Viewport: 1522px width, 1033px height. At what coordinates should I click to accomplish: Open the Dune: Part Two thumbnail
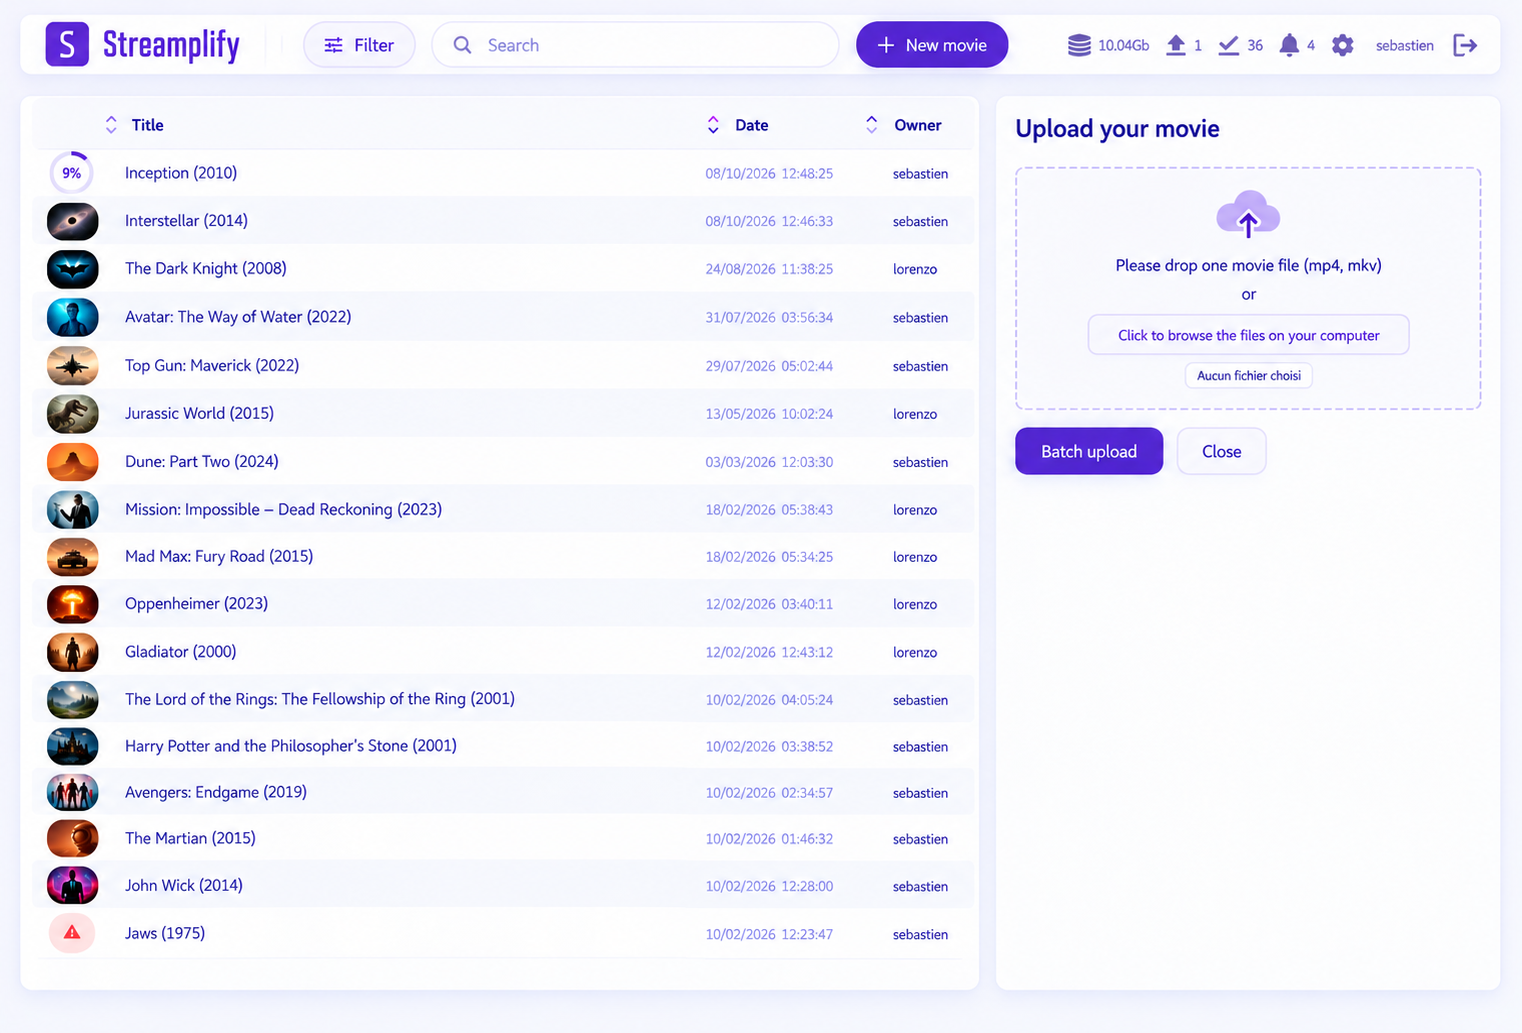click(x=72, y=462)
